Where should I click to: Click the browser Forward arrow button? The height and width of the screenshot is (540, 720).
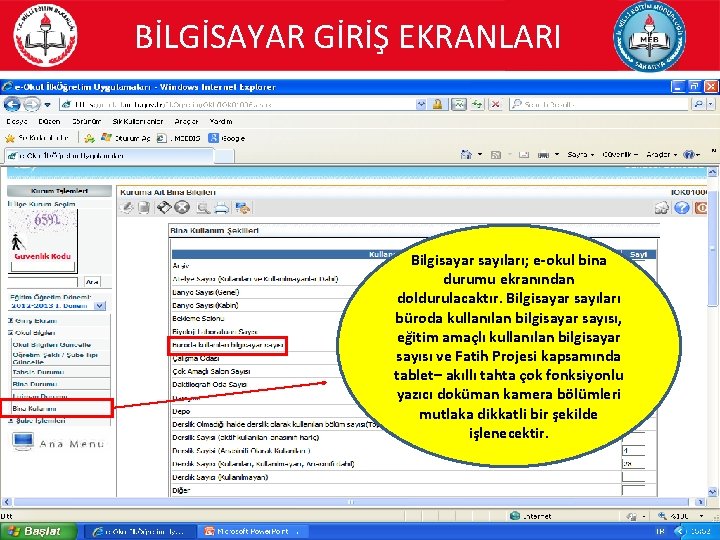pyautogui.click(x=31, y=105)
